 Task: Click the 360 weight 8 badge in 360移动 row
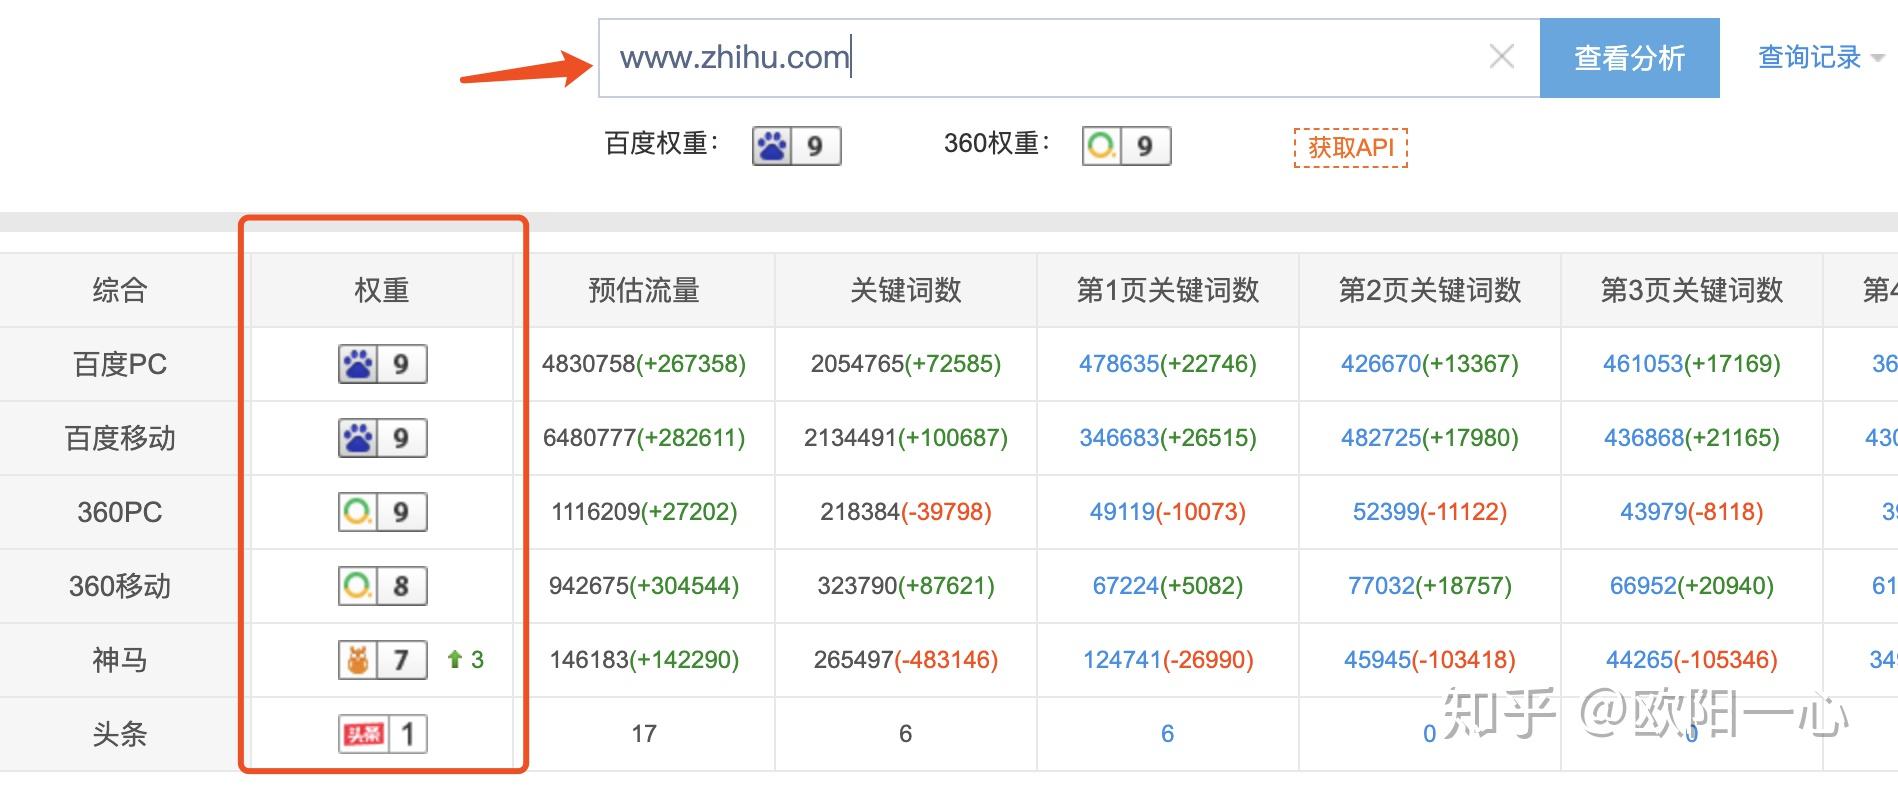click(x=382, y=586)
